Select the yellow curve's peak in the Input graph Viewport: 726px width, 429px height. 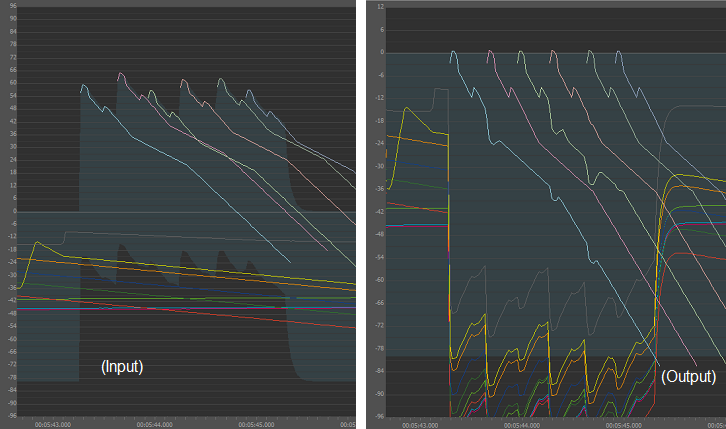tap(38, 243)
